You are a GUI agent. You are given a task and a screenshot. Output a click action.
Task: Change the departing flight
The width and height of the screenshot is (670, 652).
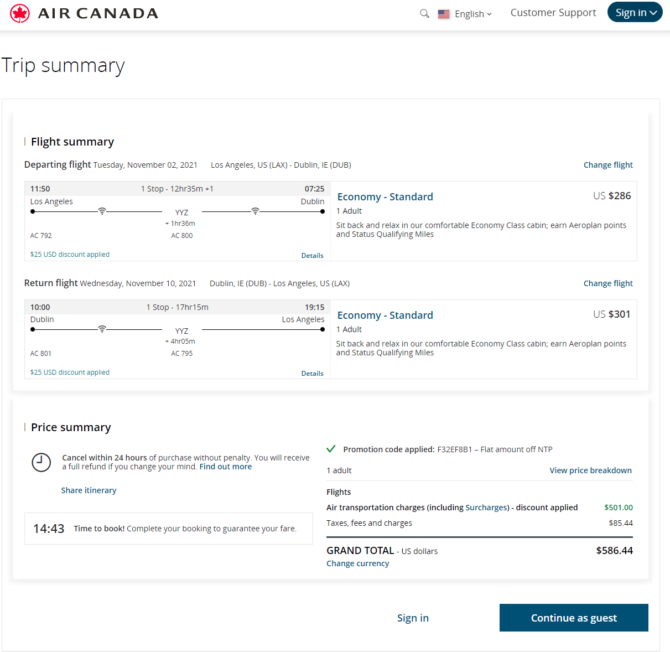click(x=608, y=165)
